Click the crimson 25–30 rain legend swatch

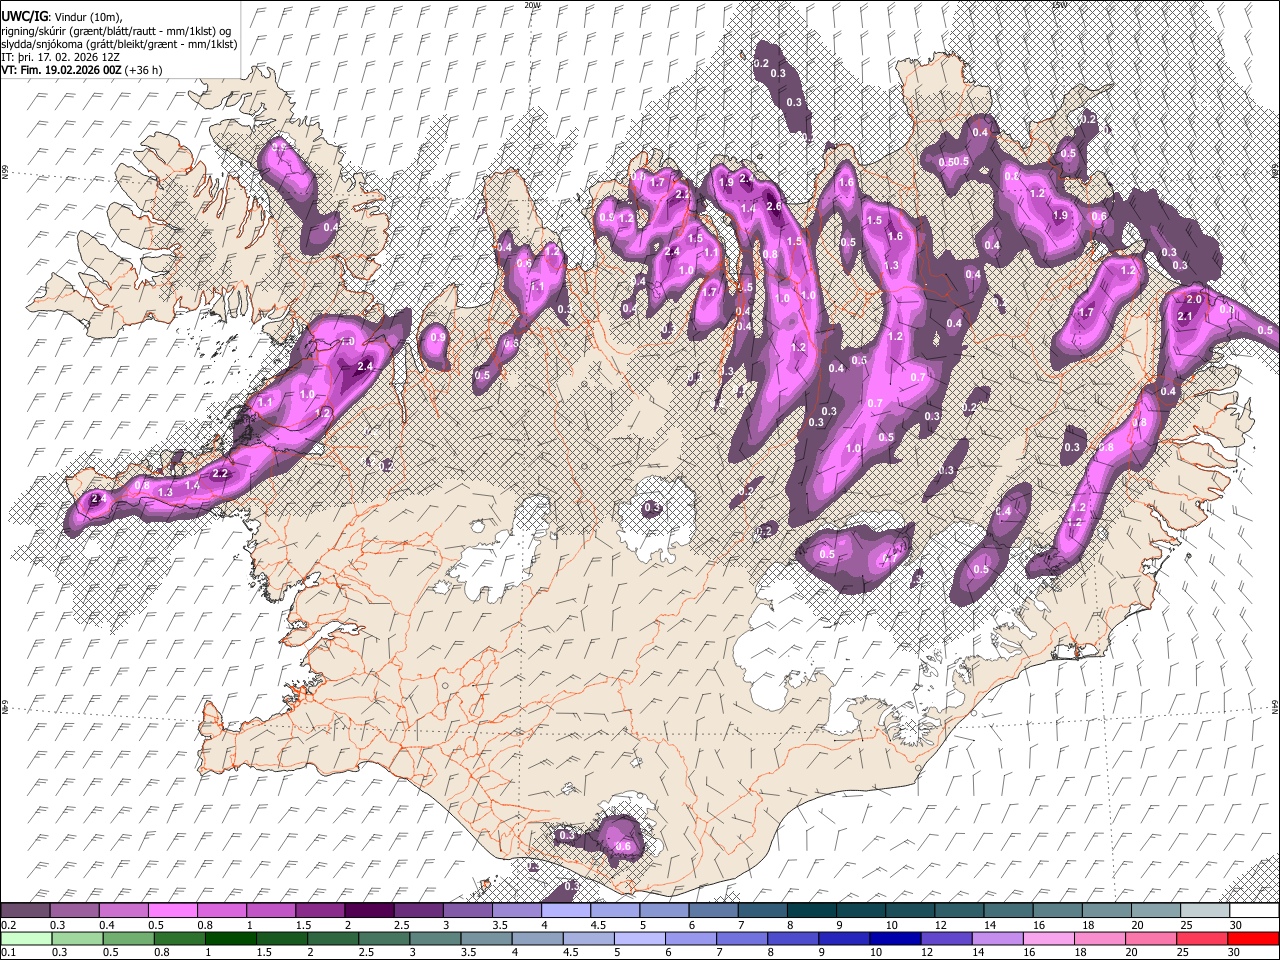(1201, 938)
